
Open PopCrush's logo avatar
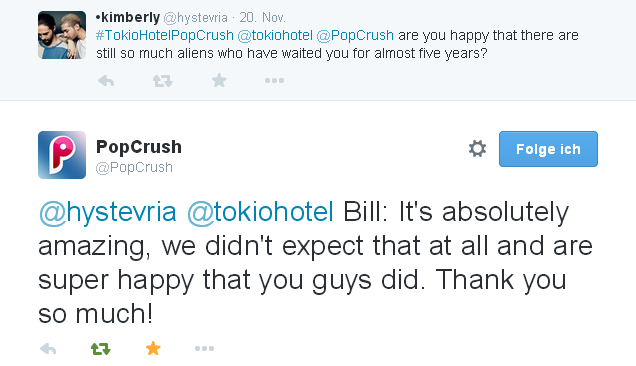(62, 155)
